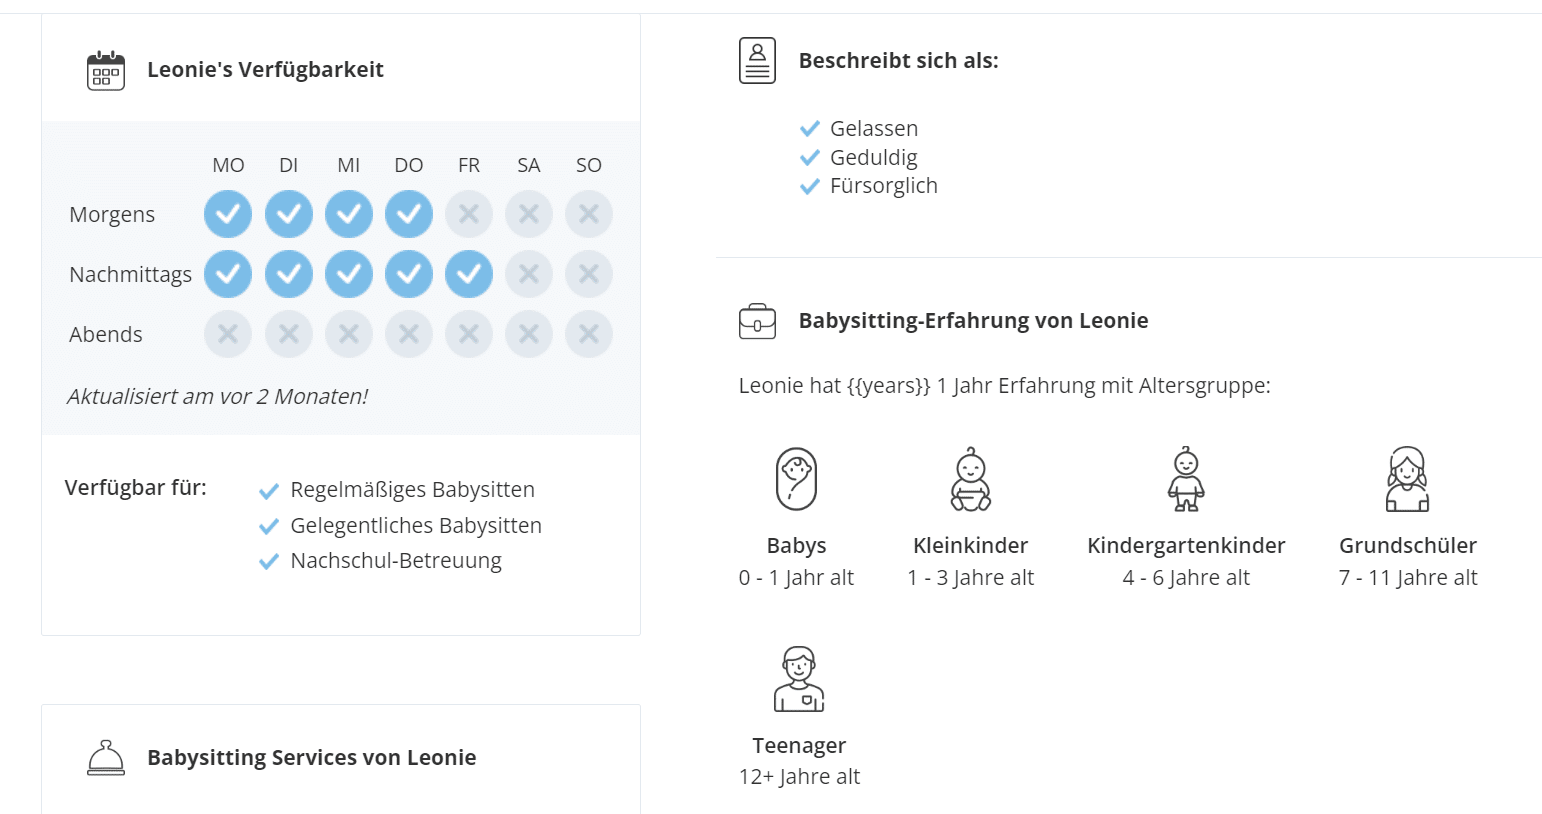Click the Morgens row label
The height and width of the screenshot is (814, 1542).
[112, 215]
